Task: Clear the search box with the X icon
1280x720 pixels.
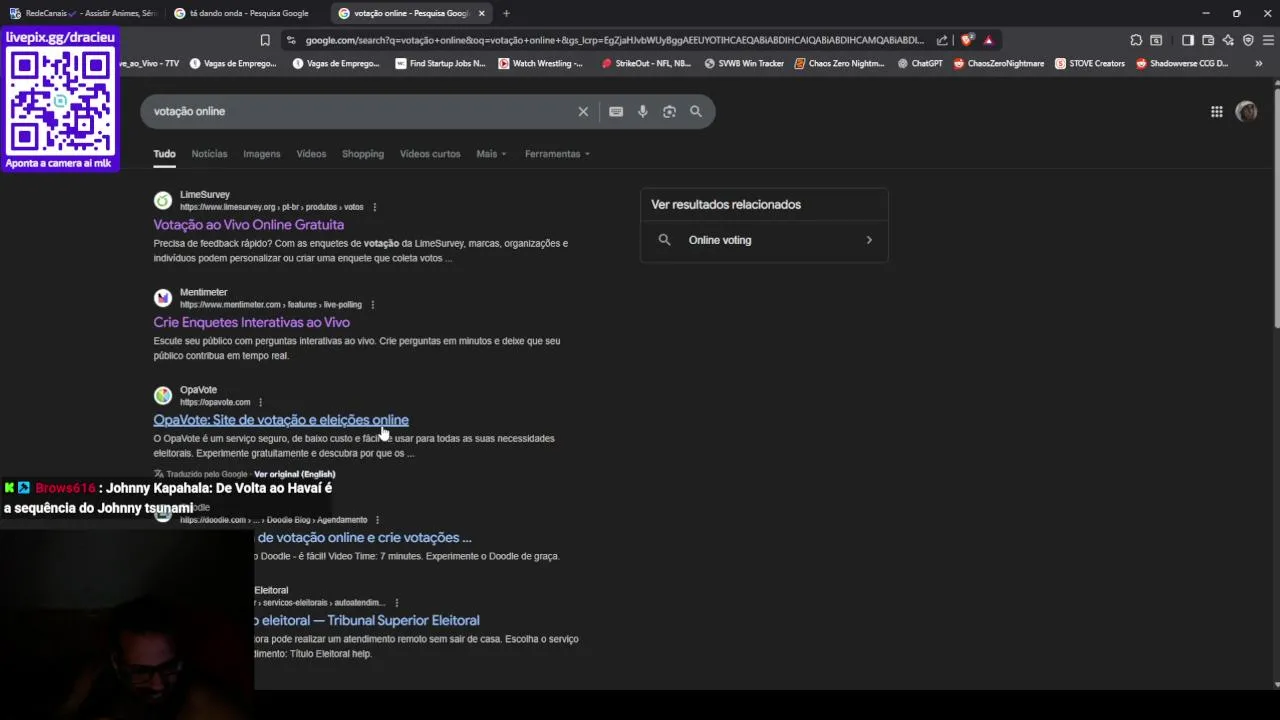Action: (x=583, y=112)
